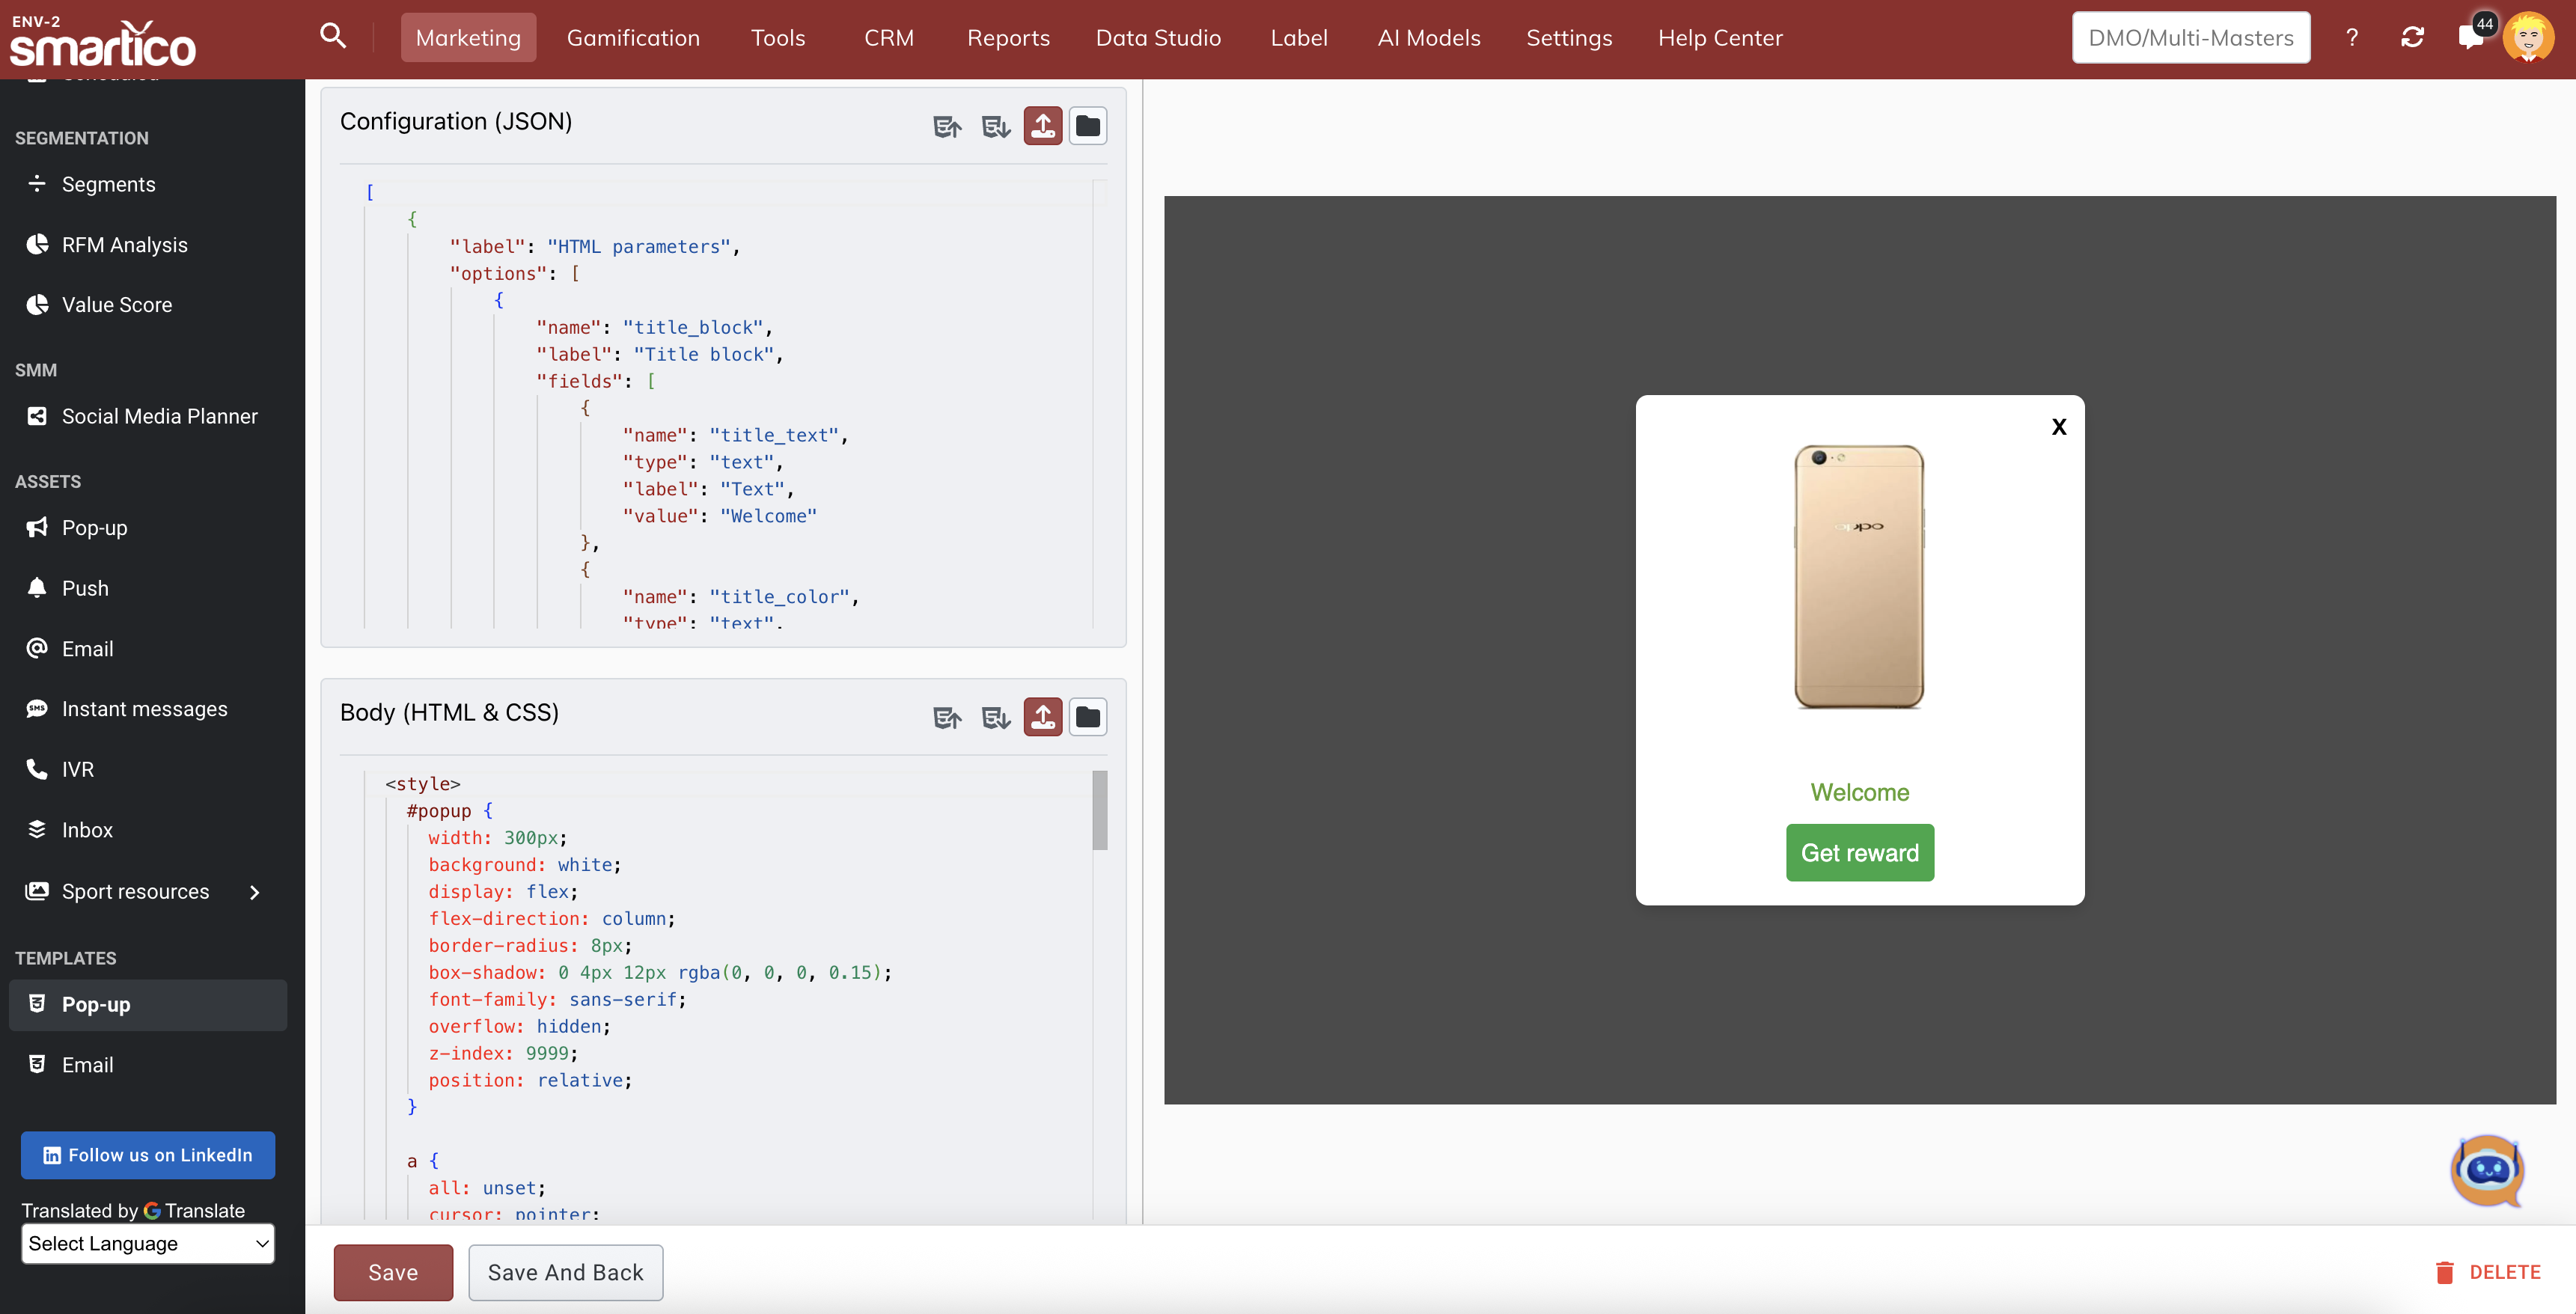Click the refresh icon in header
Screen dimensions: 2576x1314
2411,38
